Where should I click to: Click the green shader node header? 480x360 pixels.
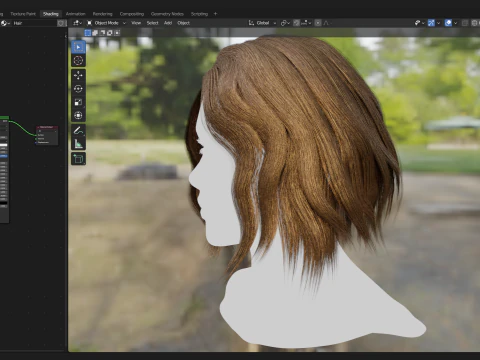[x=4, y=117]
